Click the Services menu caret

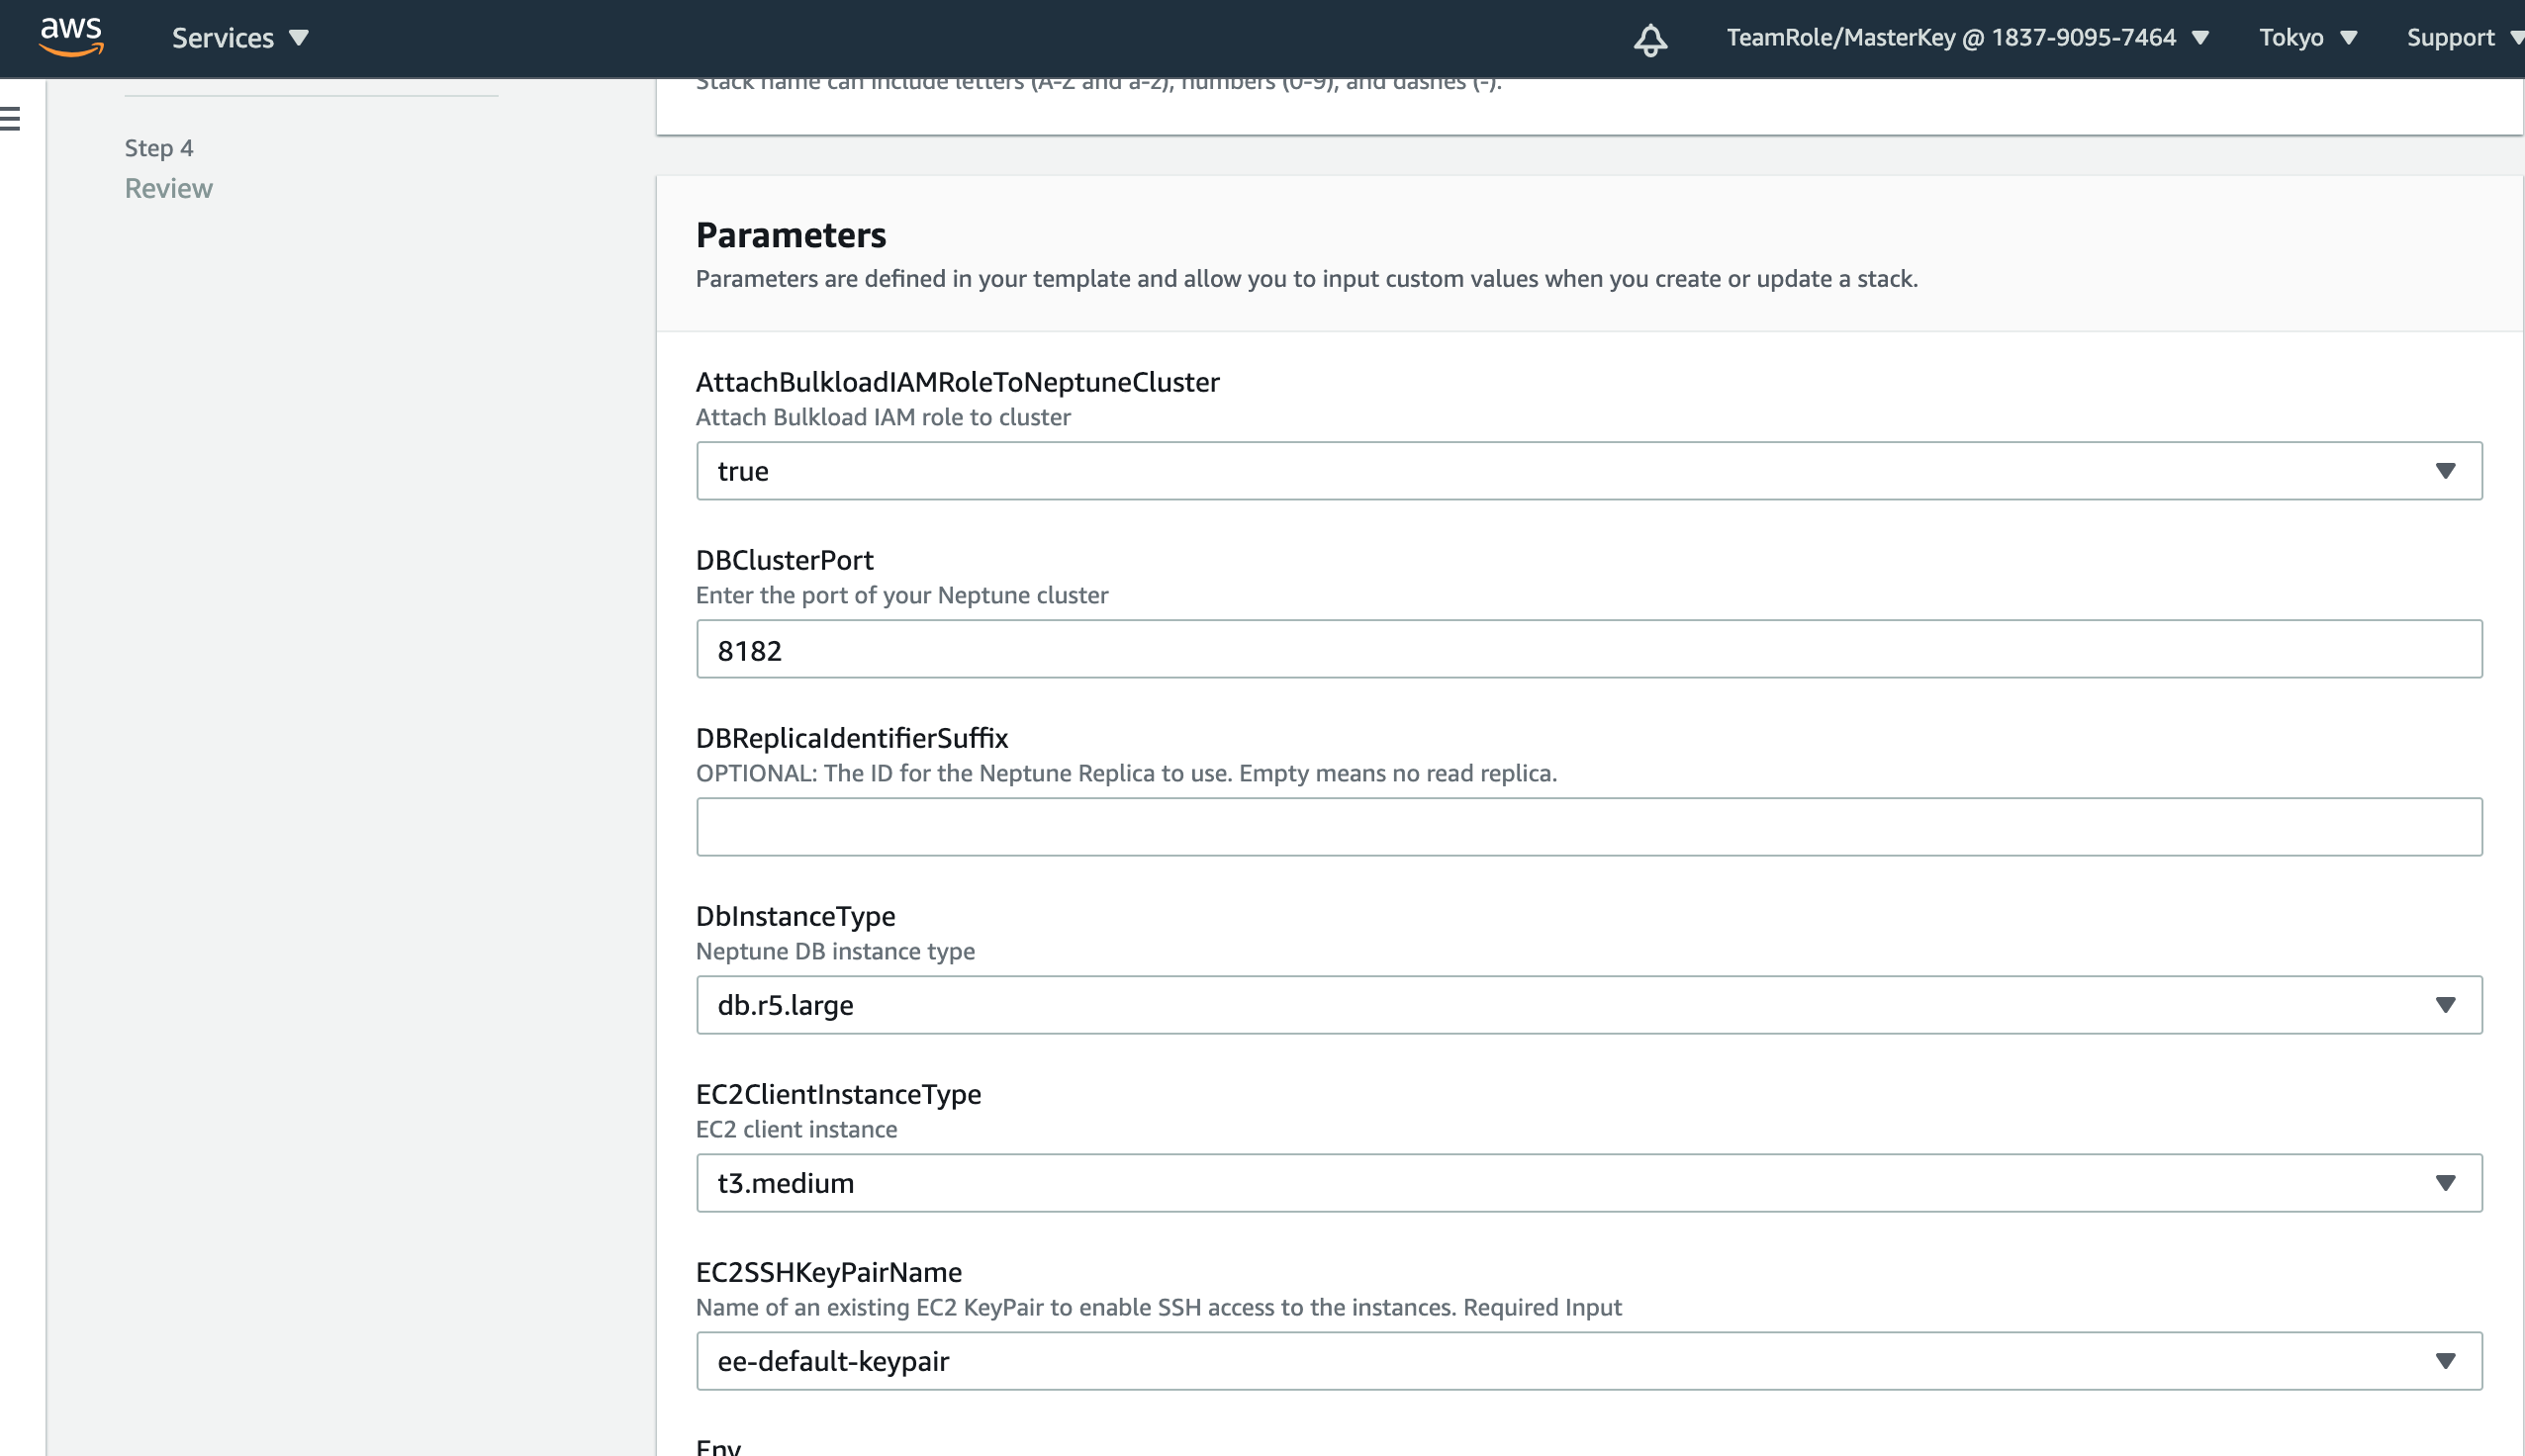298,39
